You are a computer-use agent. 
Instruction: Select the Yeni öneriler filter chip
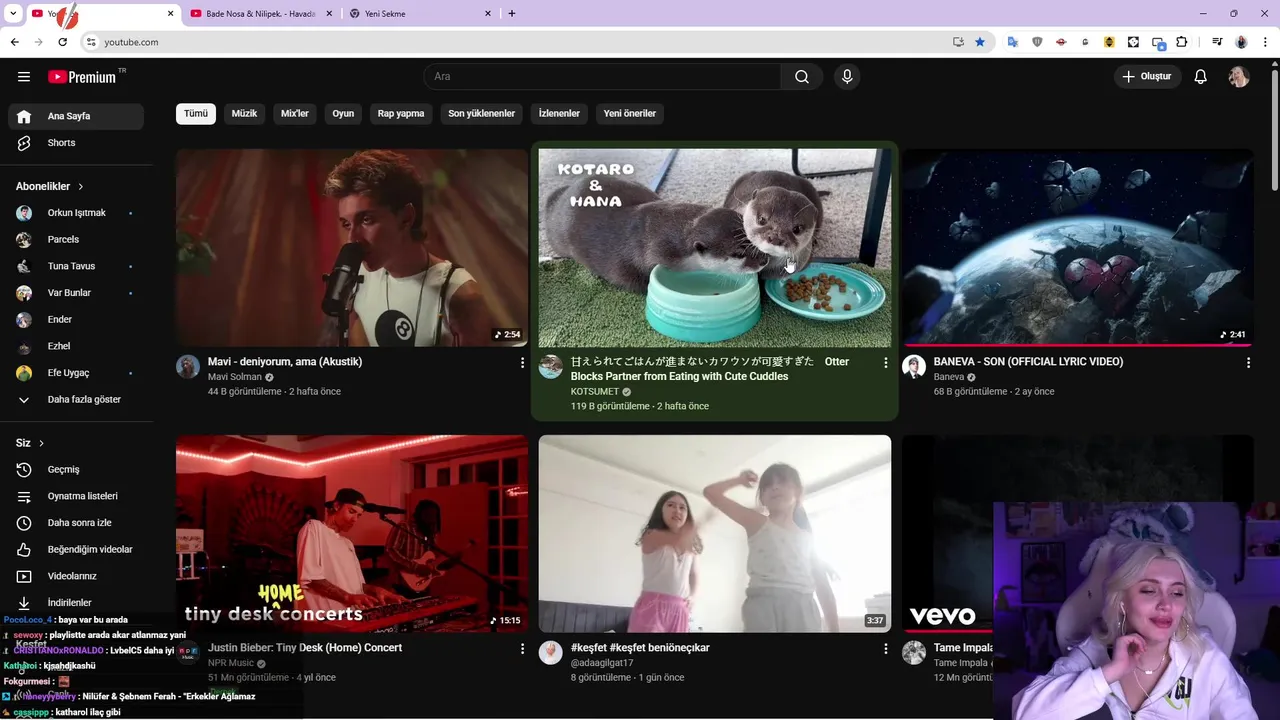coord(630,113)
